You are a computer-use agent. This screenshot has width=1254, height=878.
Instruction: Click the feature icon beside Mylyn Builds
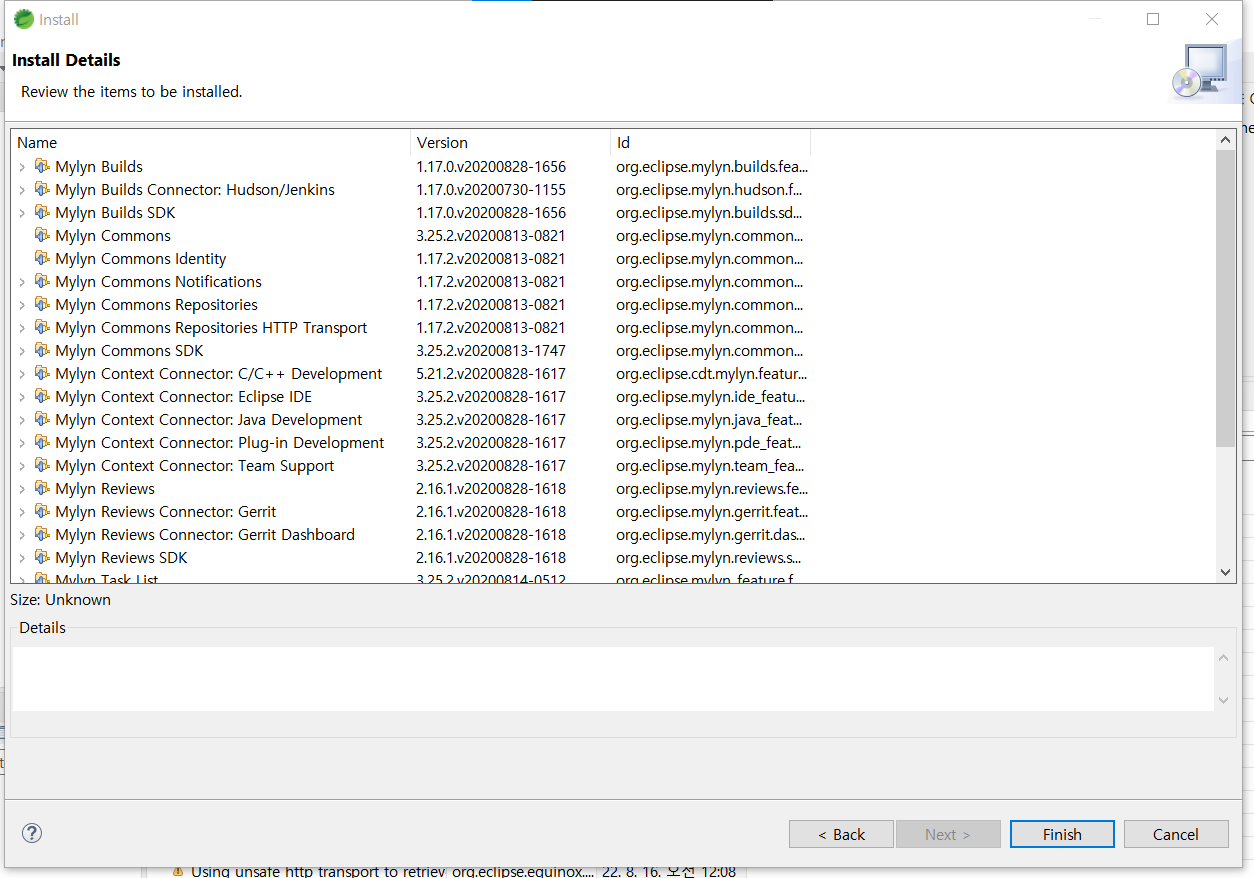[42, 166]
